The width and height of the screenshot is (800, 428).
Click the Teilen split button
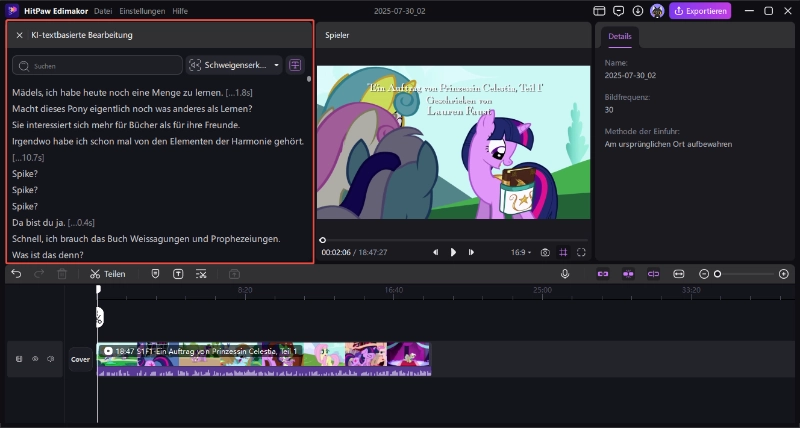point(108,274)
